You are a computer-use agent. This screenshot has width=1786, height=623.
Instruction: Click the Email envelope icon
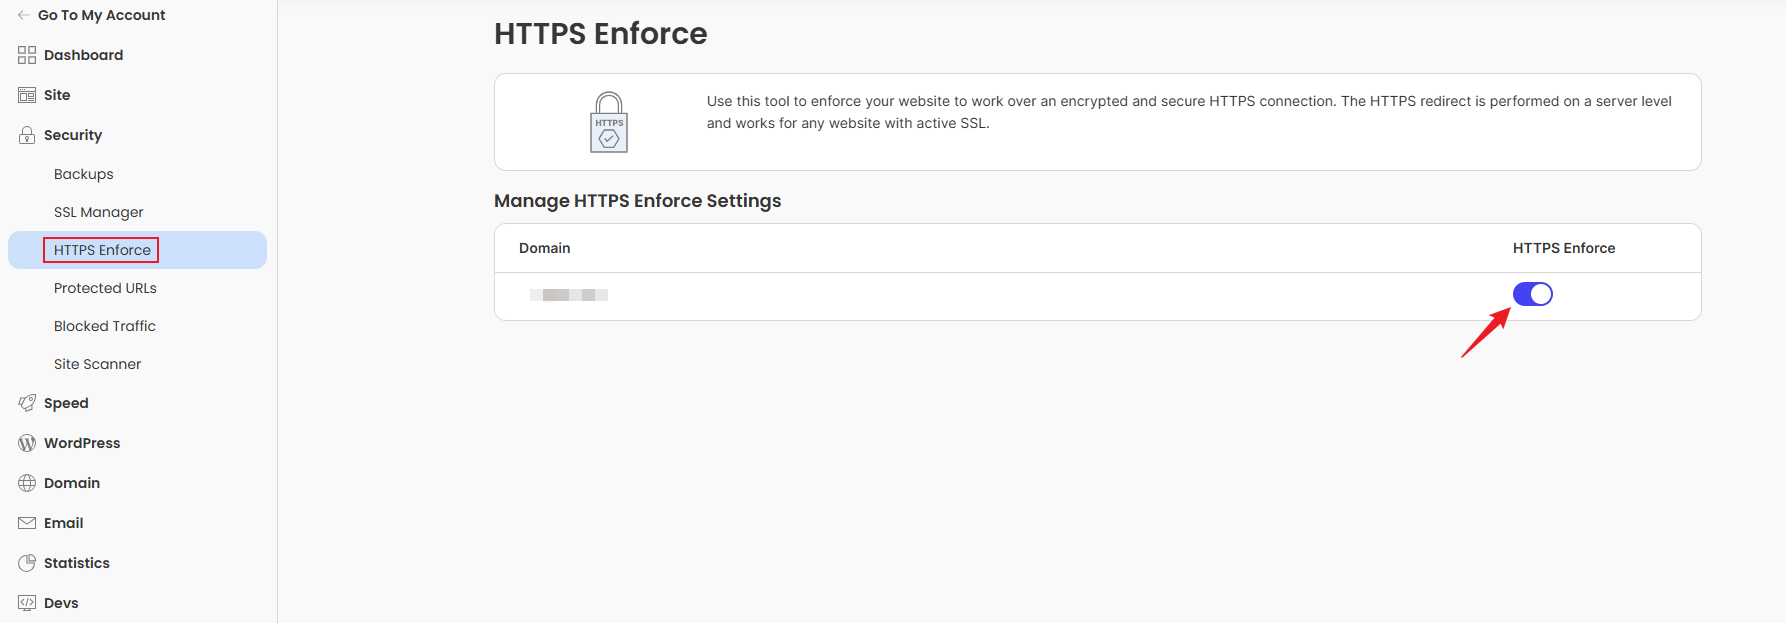(x=27, y=523)
